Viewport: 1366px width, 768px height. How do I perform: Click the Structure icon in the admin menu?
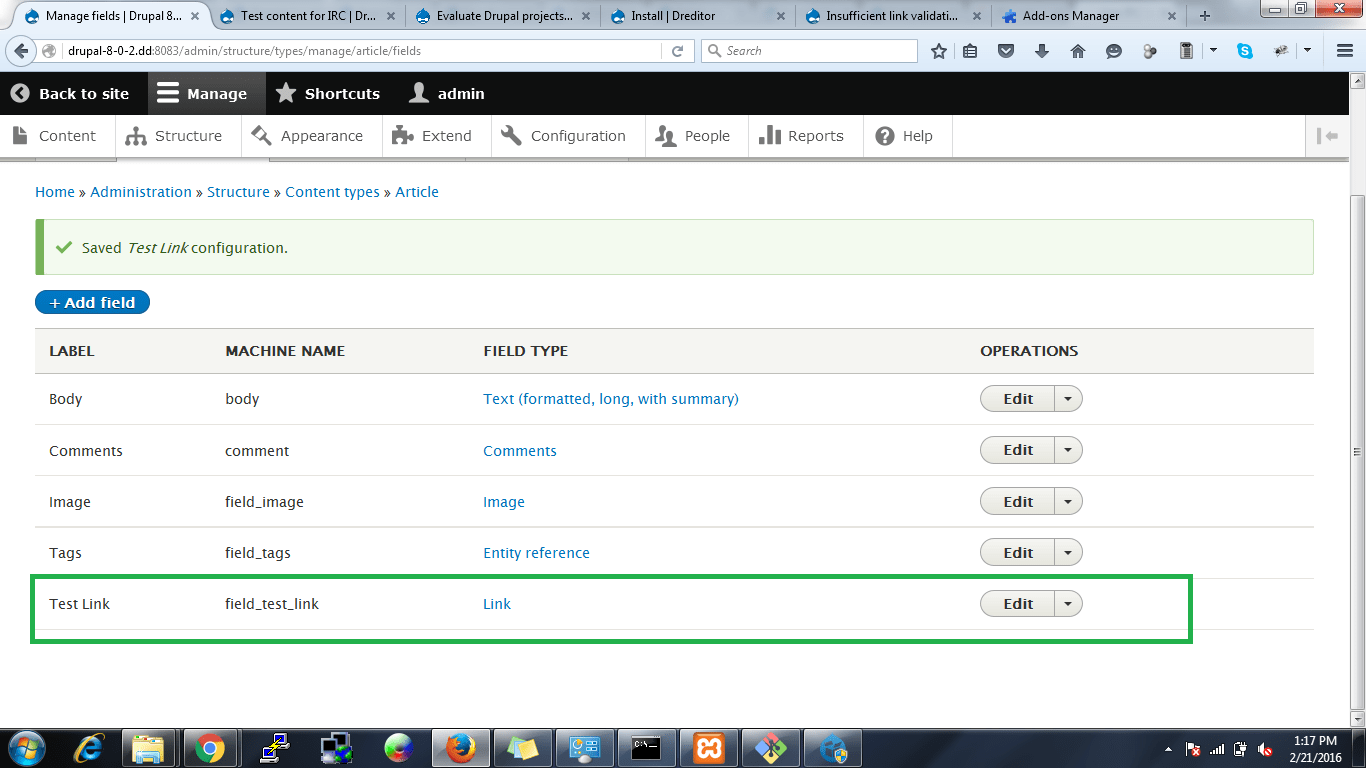(x=137, y=135)
